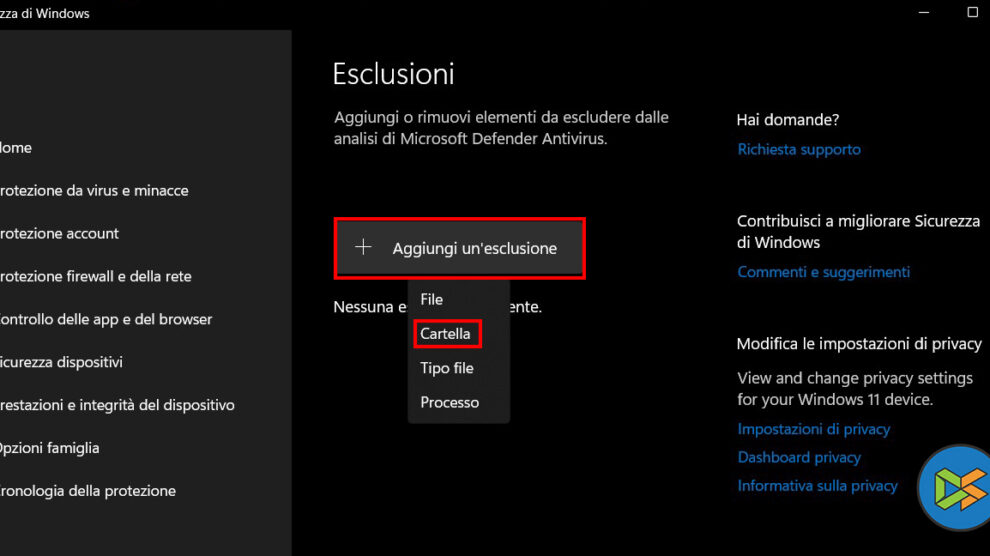Pick Tipo file exclusion option
The image size is (990, 556).
447,368
